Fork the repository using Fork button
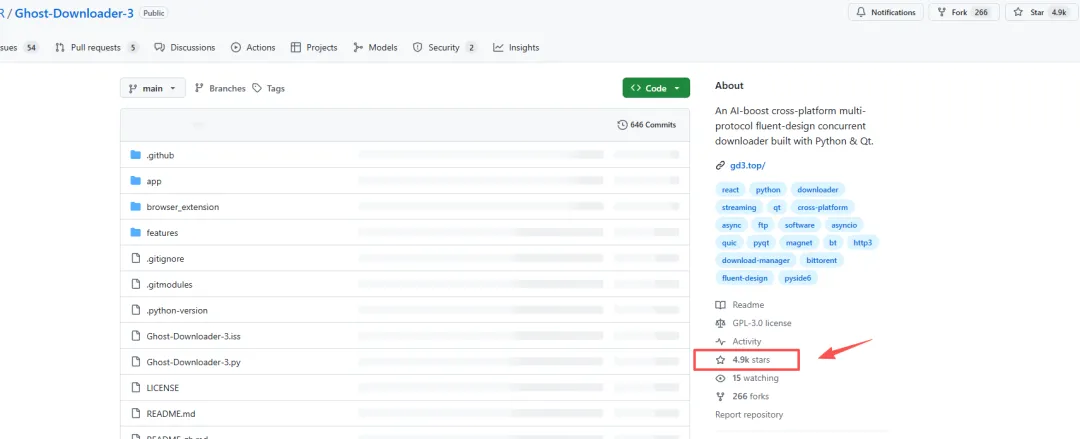 [964, 12]
